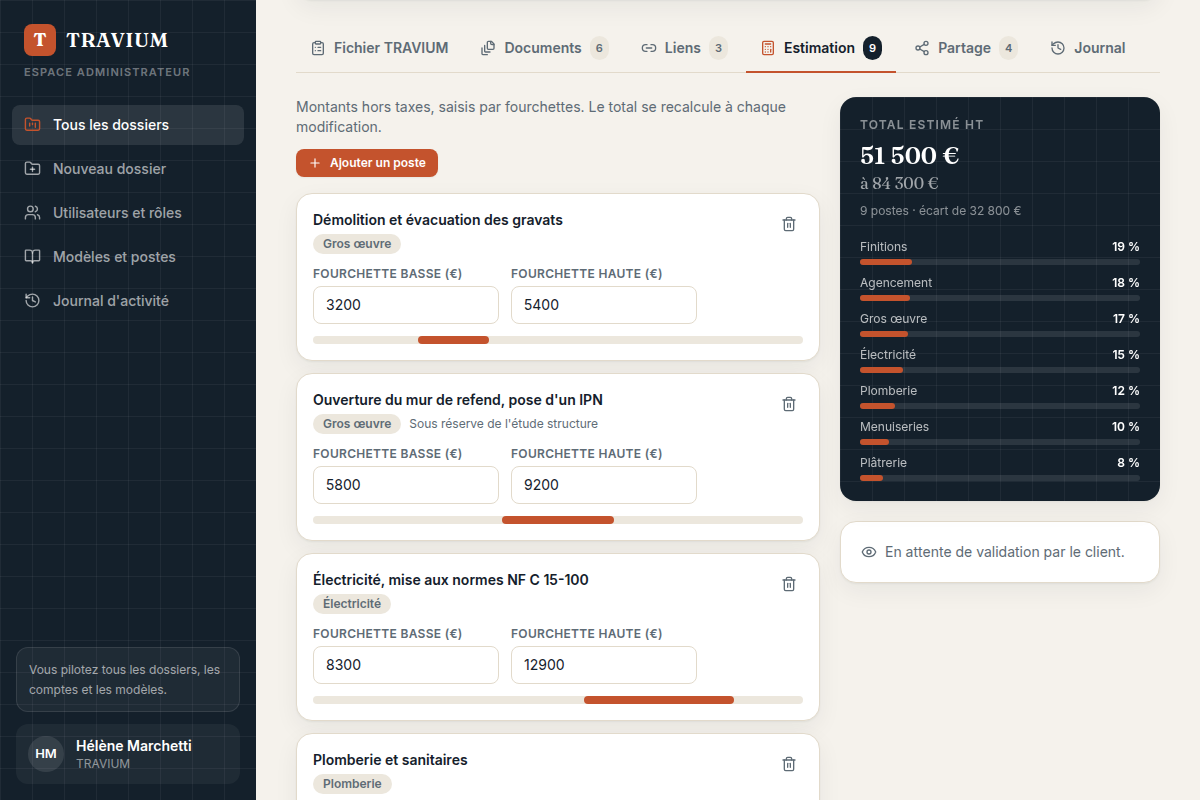Image resolution: width=1200 pixels, height=800 pixels.
Task: Click the Nouveau dossier folder-plus icon
Action: pos(33,169)
